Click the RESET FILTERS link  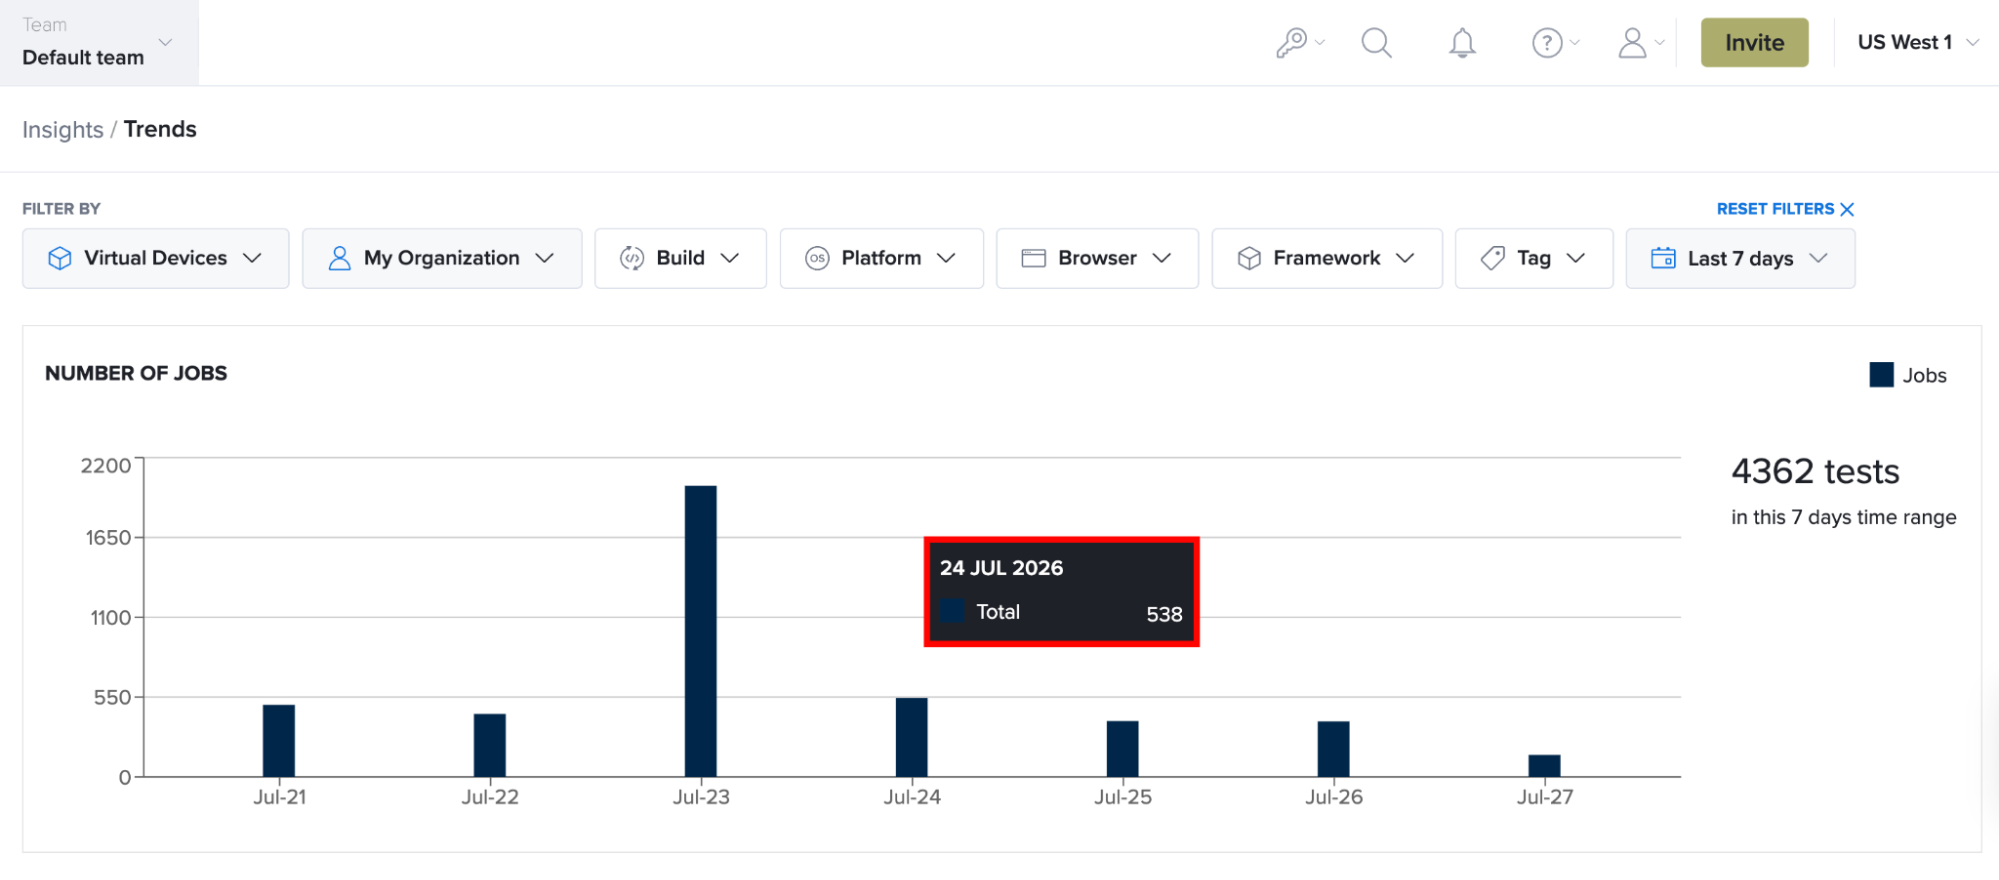pos(1775,209)
